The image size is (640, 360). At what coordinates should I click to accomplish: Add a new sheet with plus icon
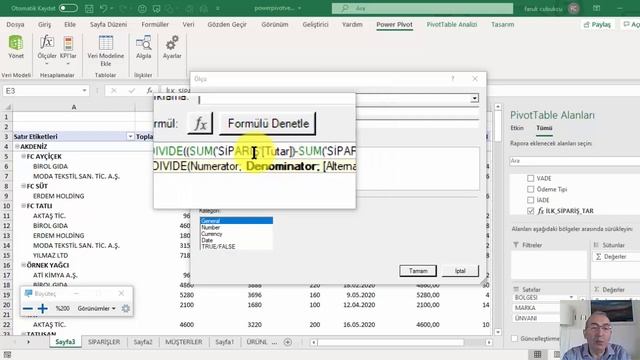pos(288,342)
